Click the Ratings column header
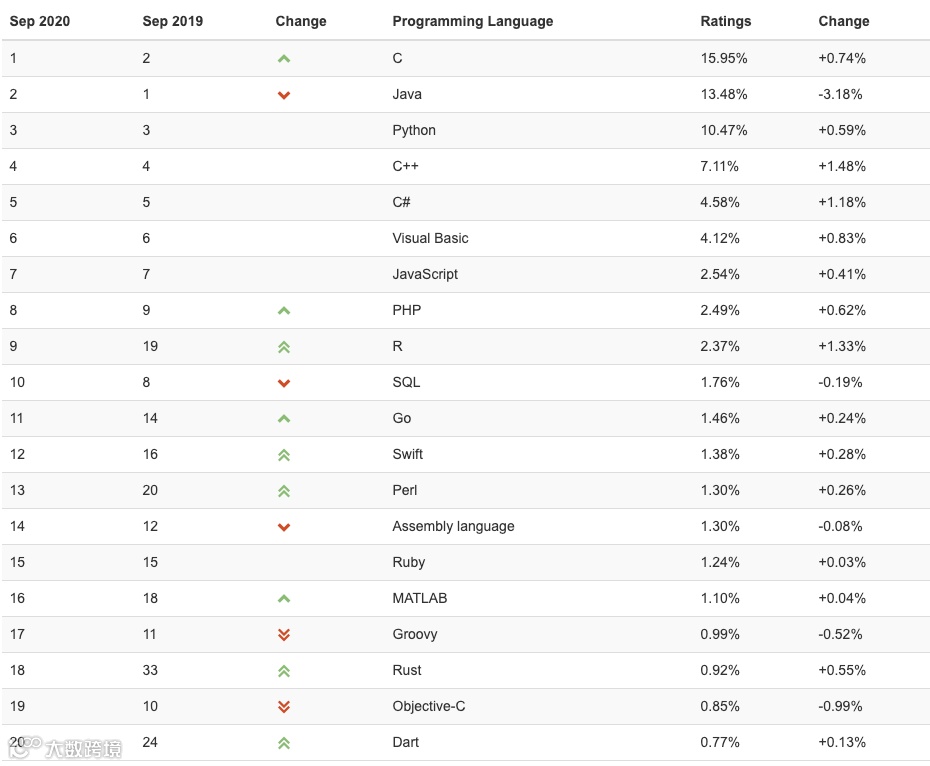Image resolution: width=930 pixels, height=766 pixels. pyautogui.click(x=725, y=21)
